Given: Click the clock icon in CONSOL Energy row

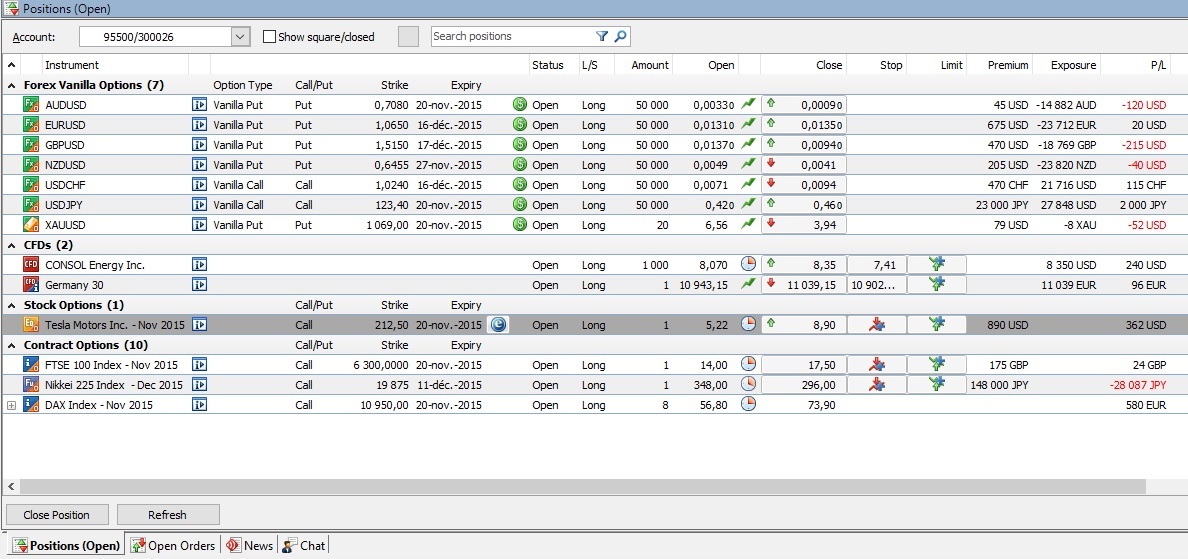Looking at the screenshot, I should click(x=749, y=264).
